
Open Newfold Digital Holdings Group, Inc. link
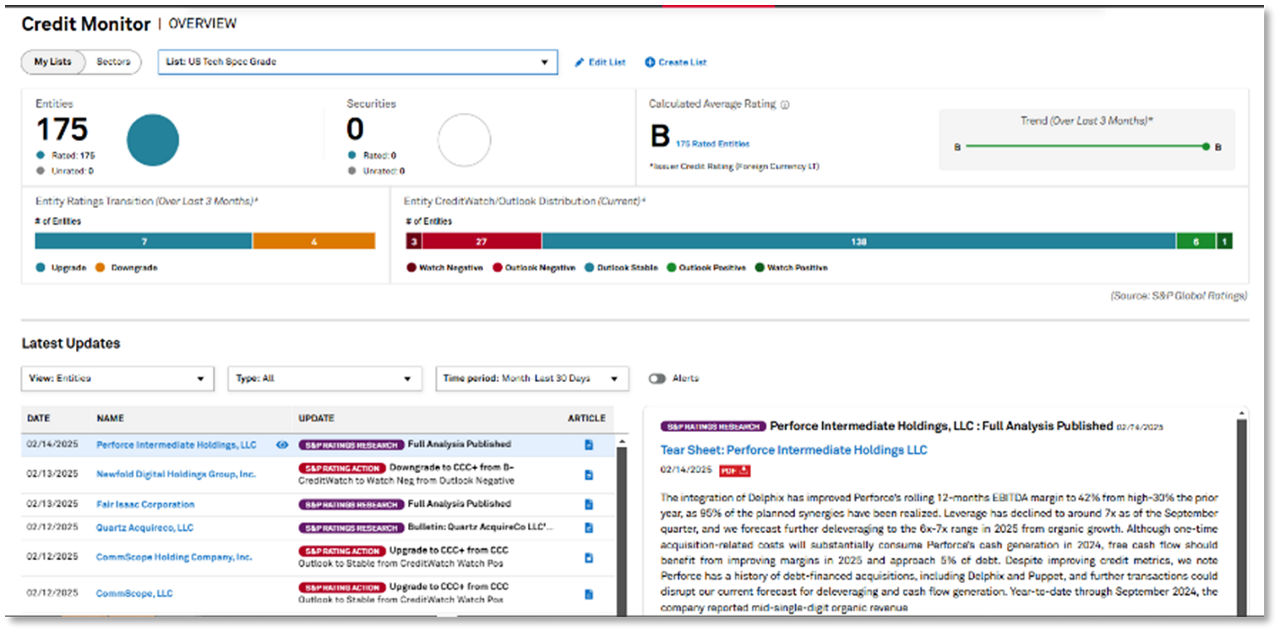176,474
